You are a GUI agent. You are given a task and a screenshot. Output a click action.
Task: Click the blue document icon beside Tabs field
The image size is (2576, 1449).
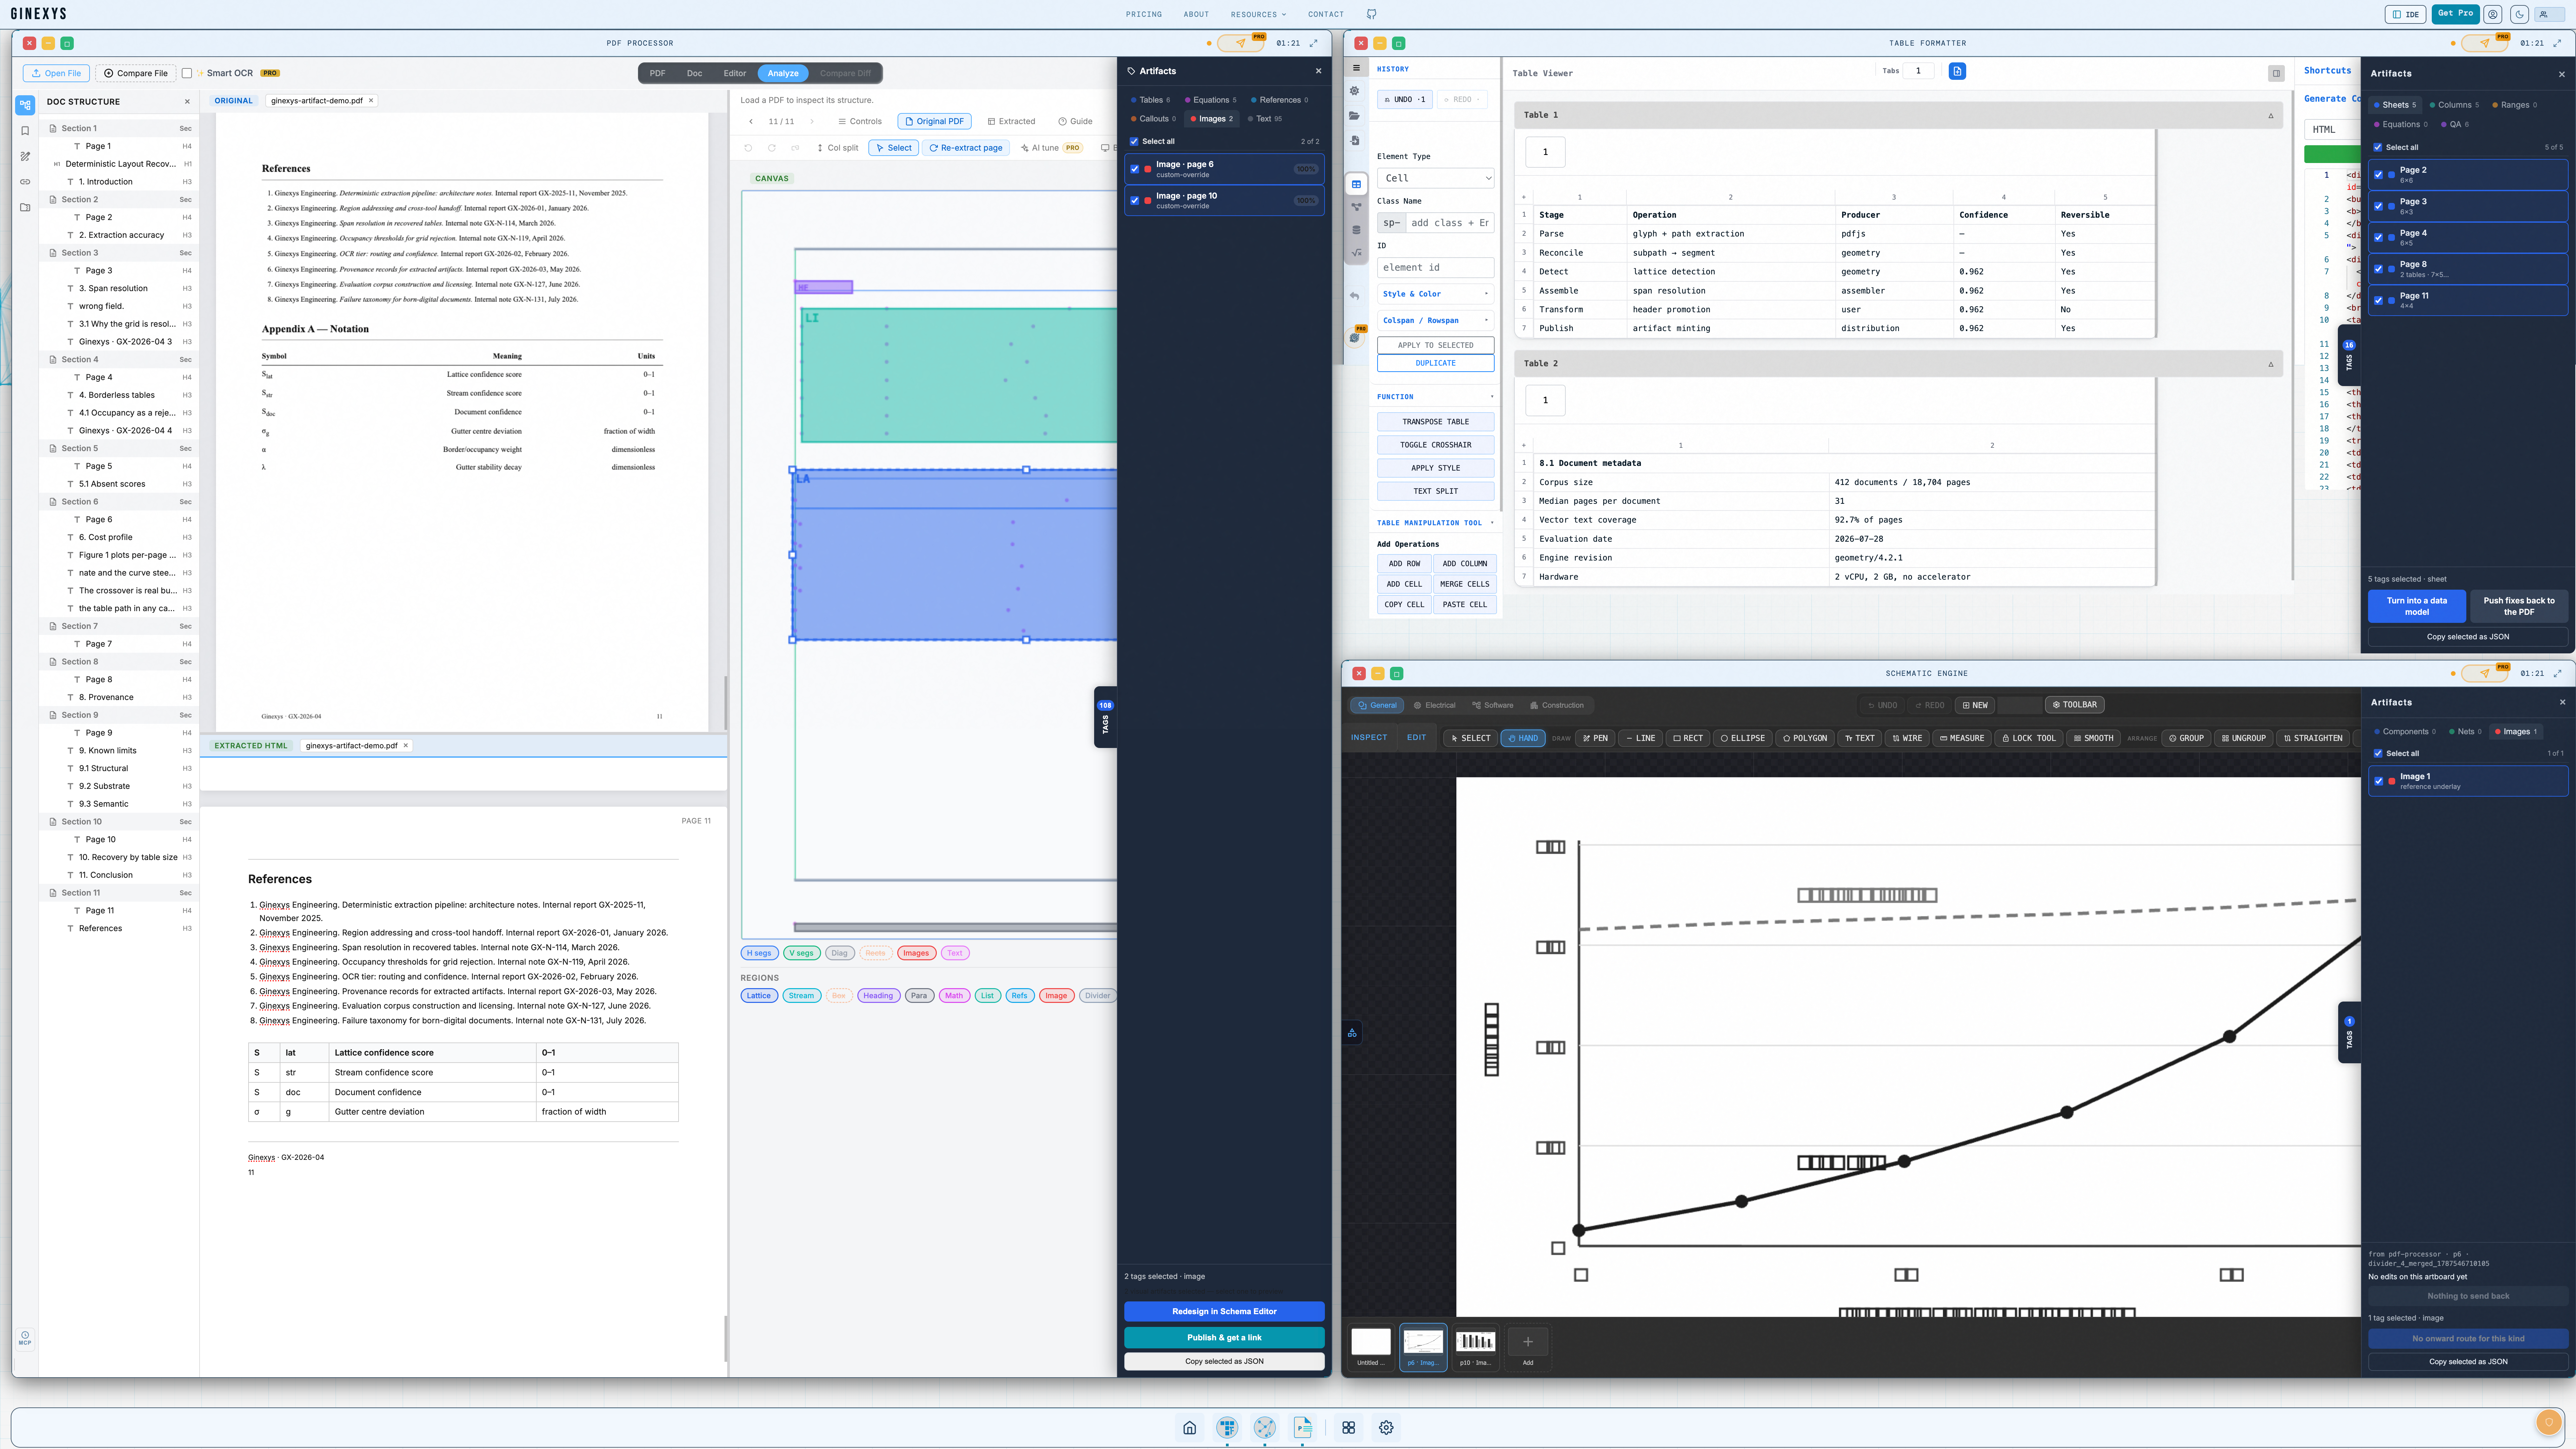[x=1957, y=71]
